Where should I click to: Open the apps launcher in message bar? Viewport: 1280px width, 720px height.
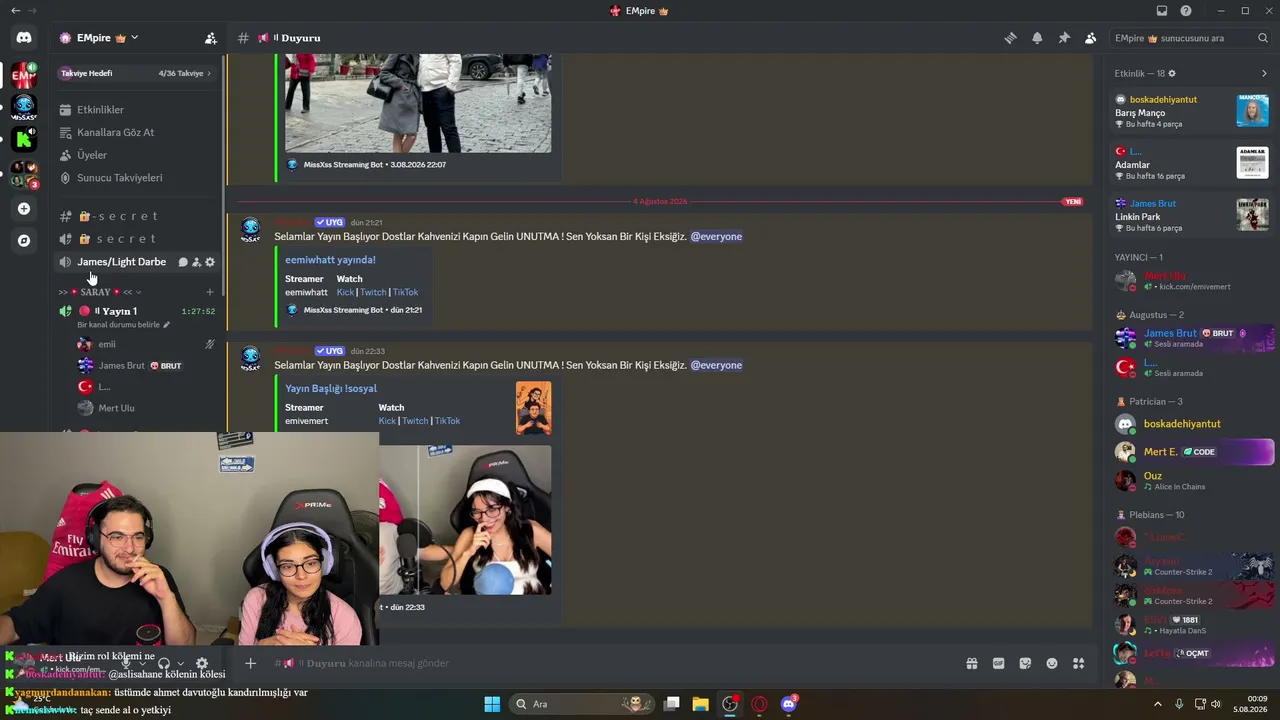(1078, 663)
